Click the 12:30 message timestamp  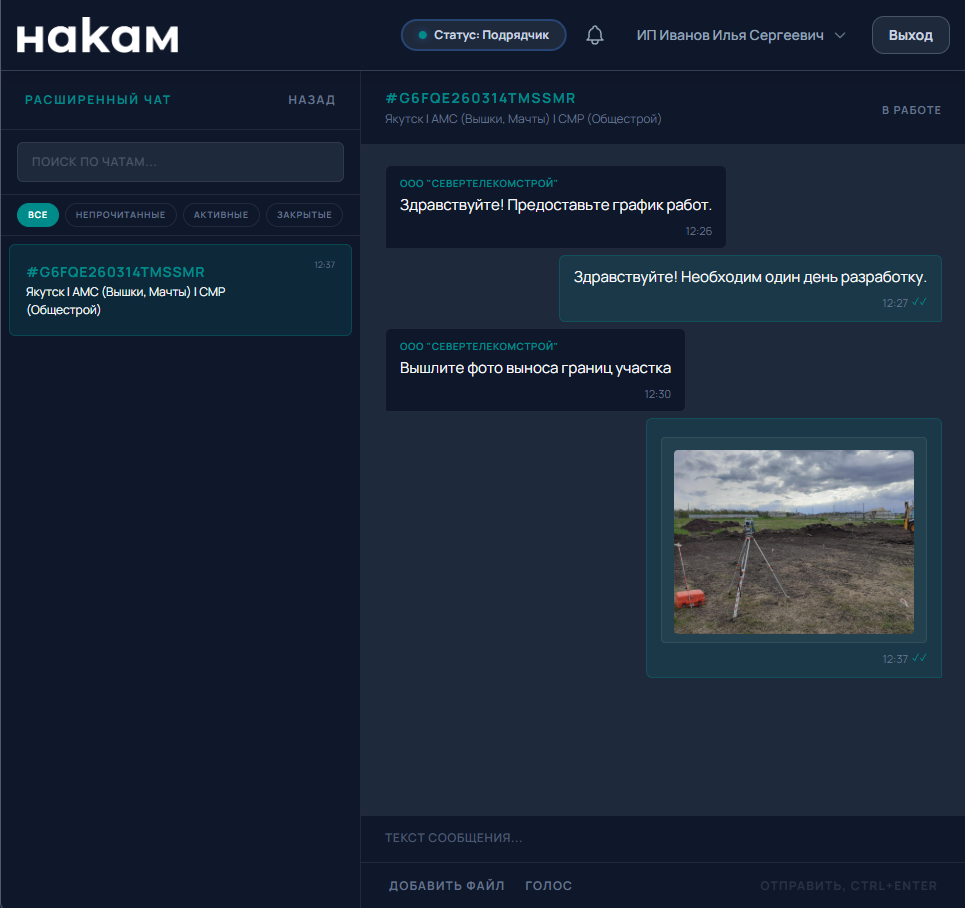[x=657, y=394]
